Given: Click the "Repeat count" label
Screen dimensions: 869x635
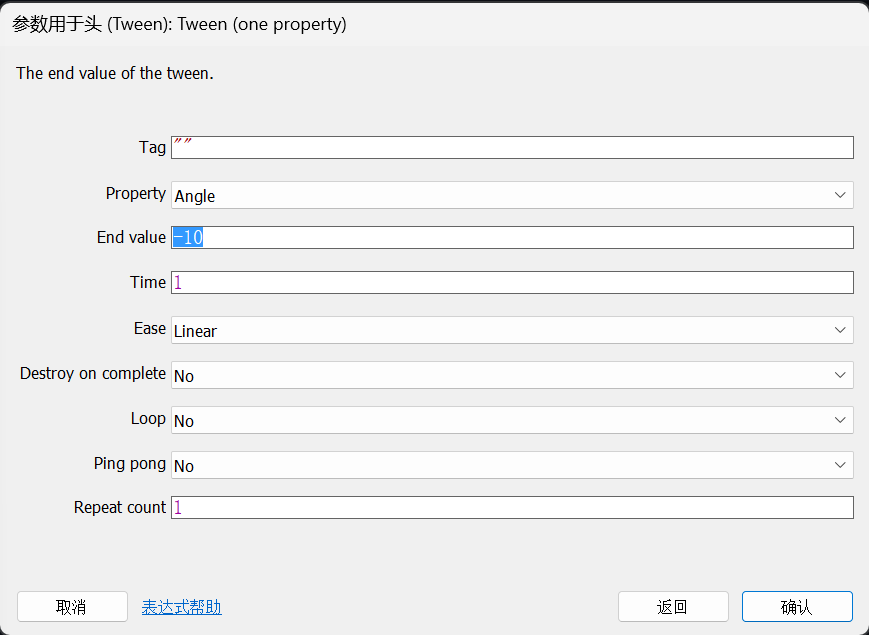Looking at the screenshot, I should click(x=120, y=507).
